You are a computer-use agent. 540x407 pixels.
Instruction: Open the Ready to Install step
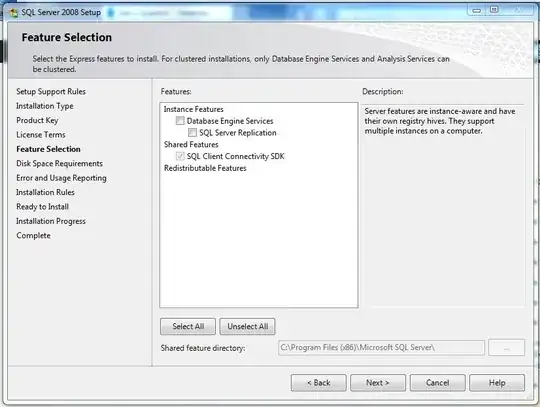click(42, 207)
